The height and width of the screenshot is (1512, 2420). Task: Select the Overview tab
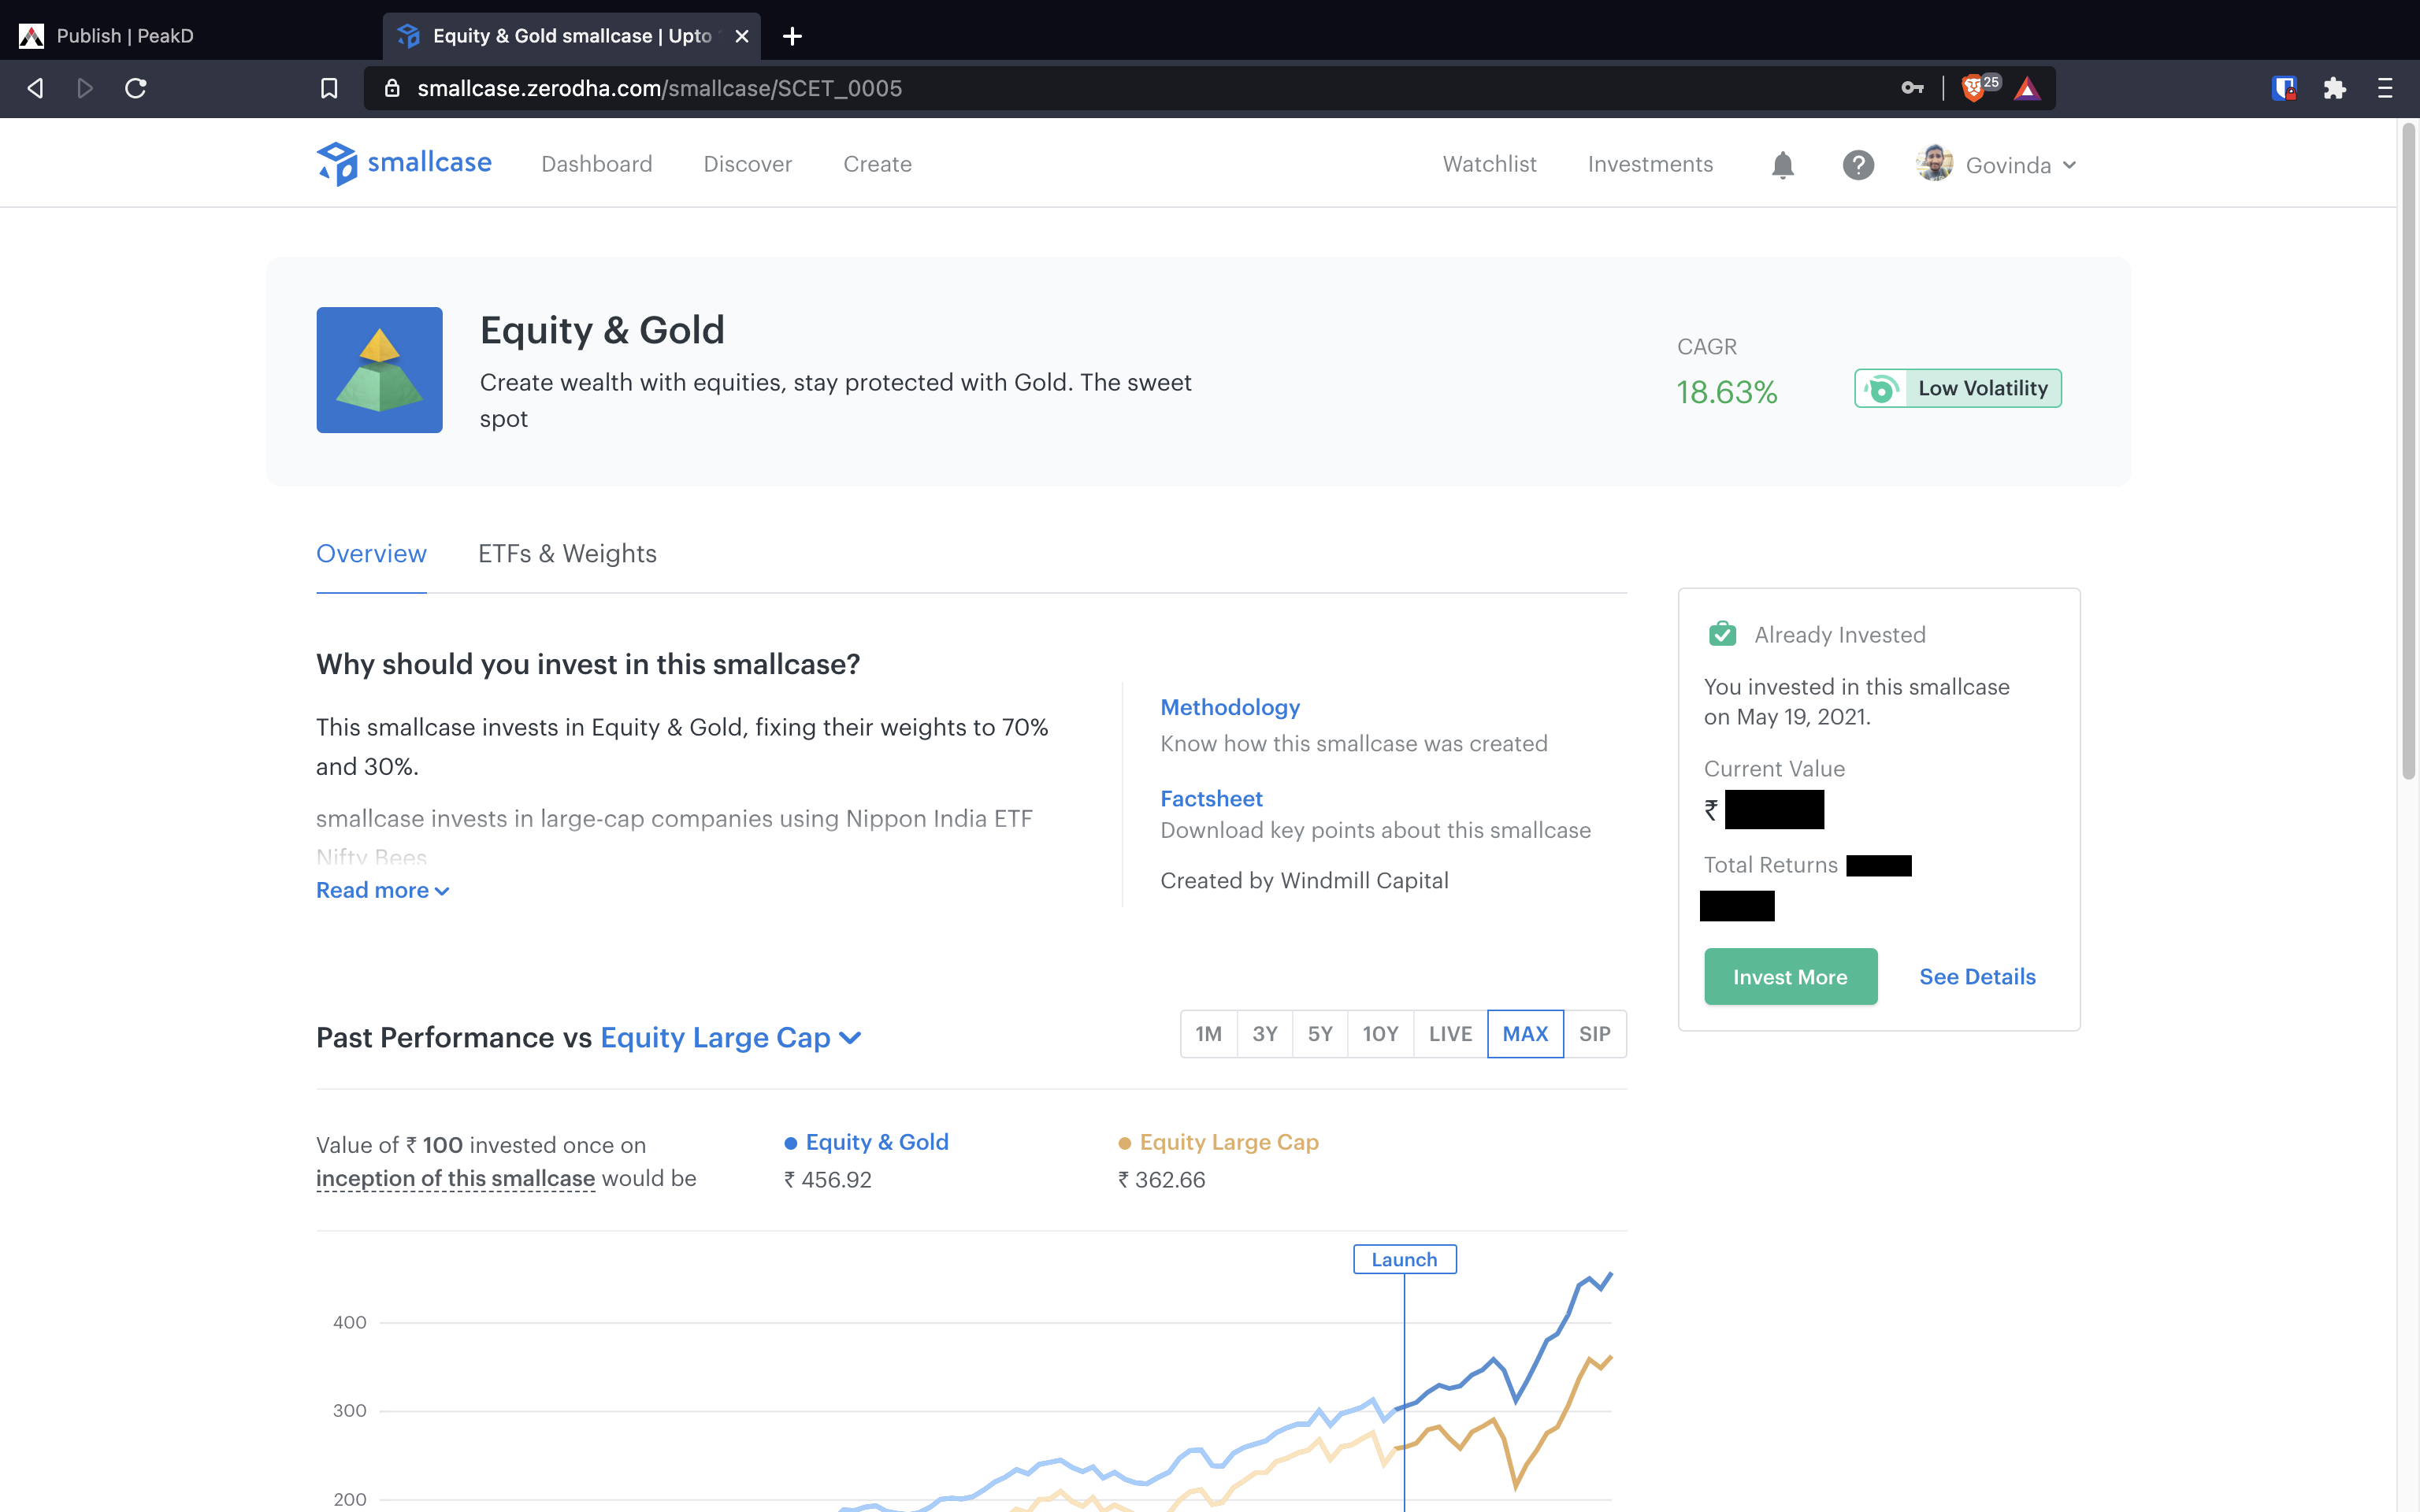(371, 553)
